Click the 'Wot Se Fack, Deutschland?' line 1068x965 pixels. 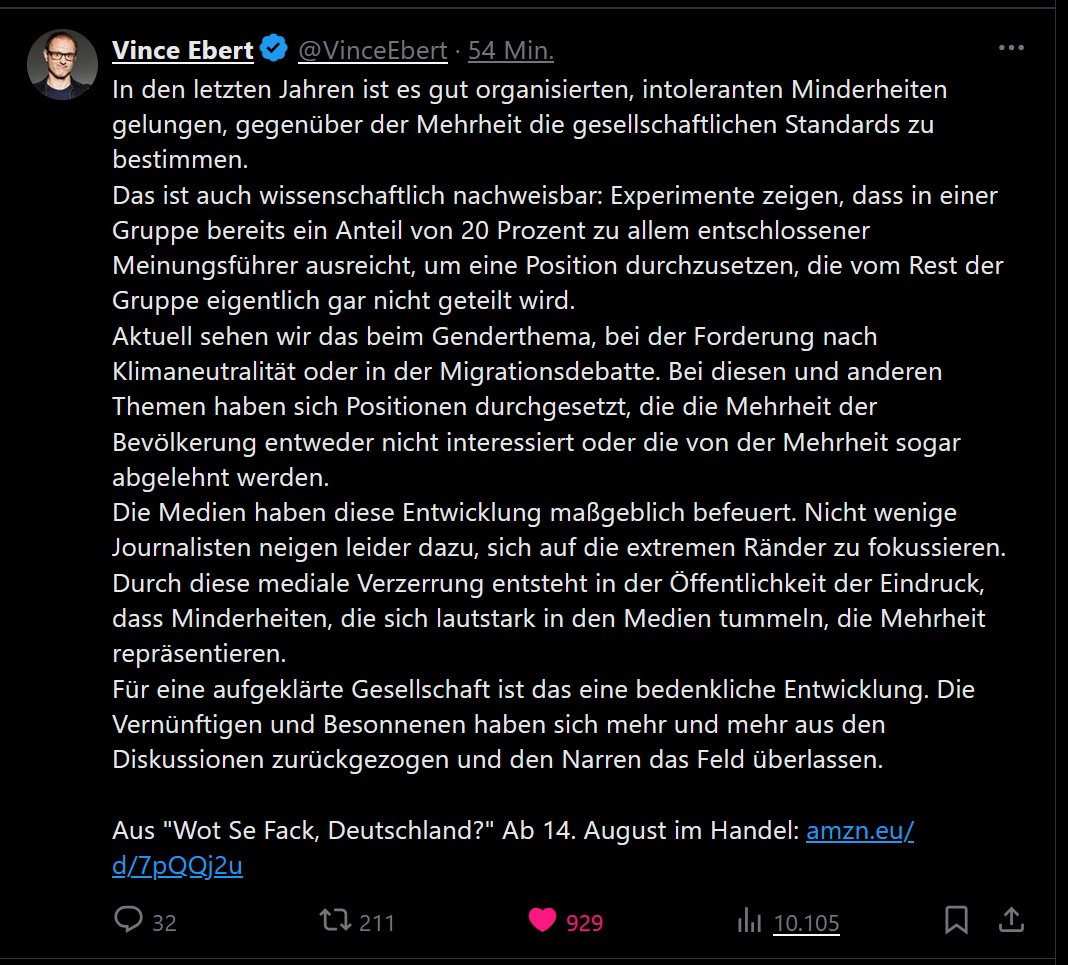pos(300,832)
